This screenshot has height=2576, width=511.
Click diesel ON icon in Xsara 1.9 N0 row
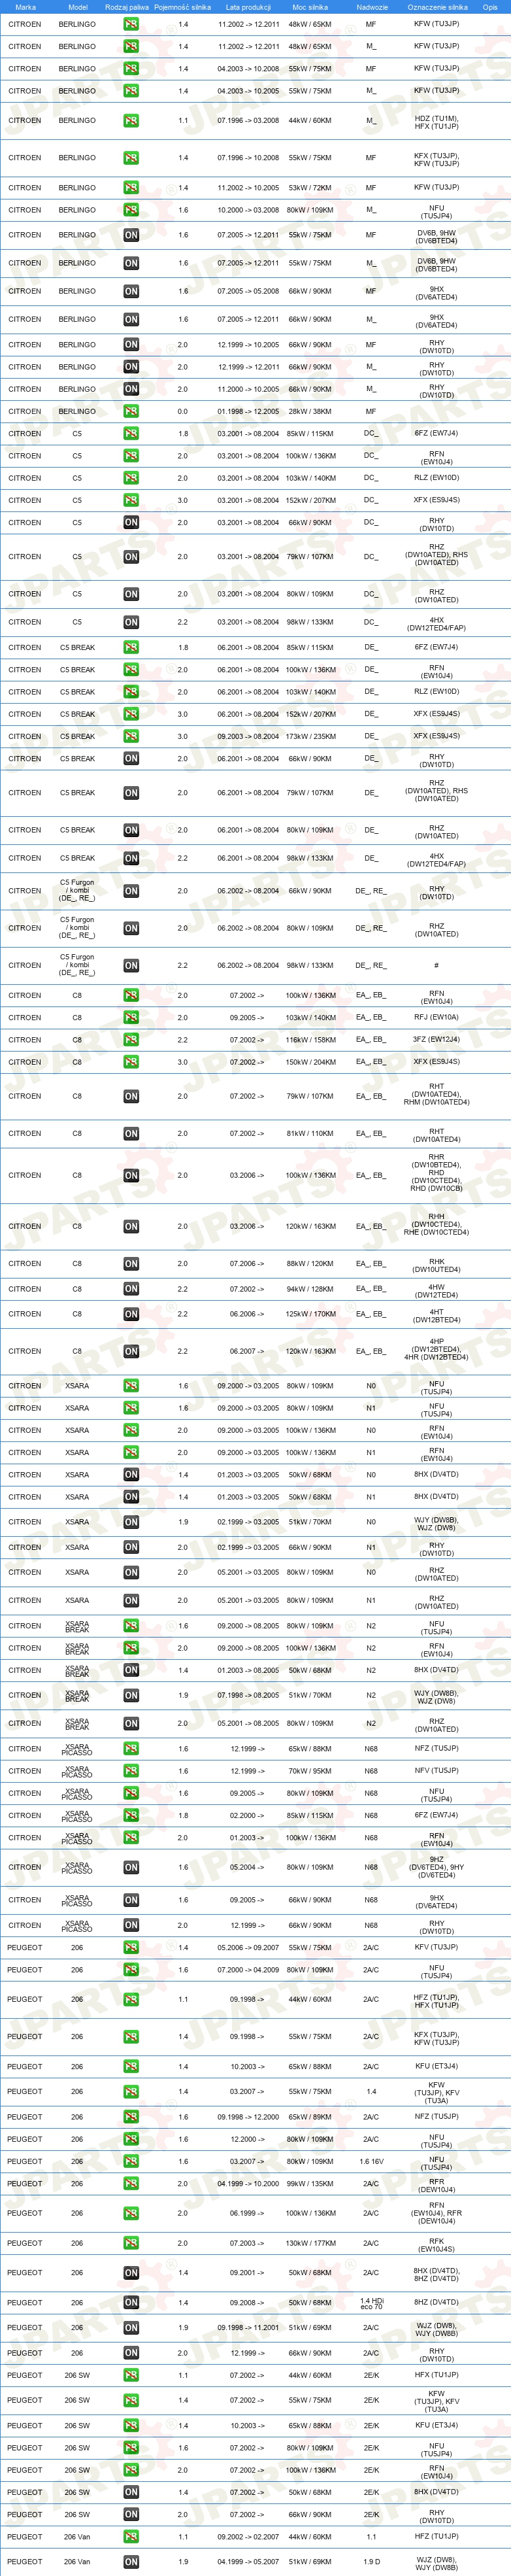pyautogui.click(x=131, y=1522)
